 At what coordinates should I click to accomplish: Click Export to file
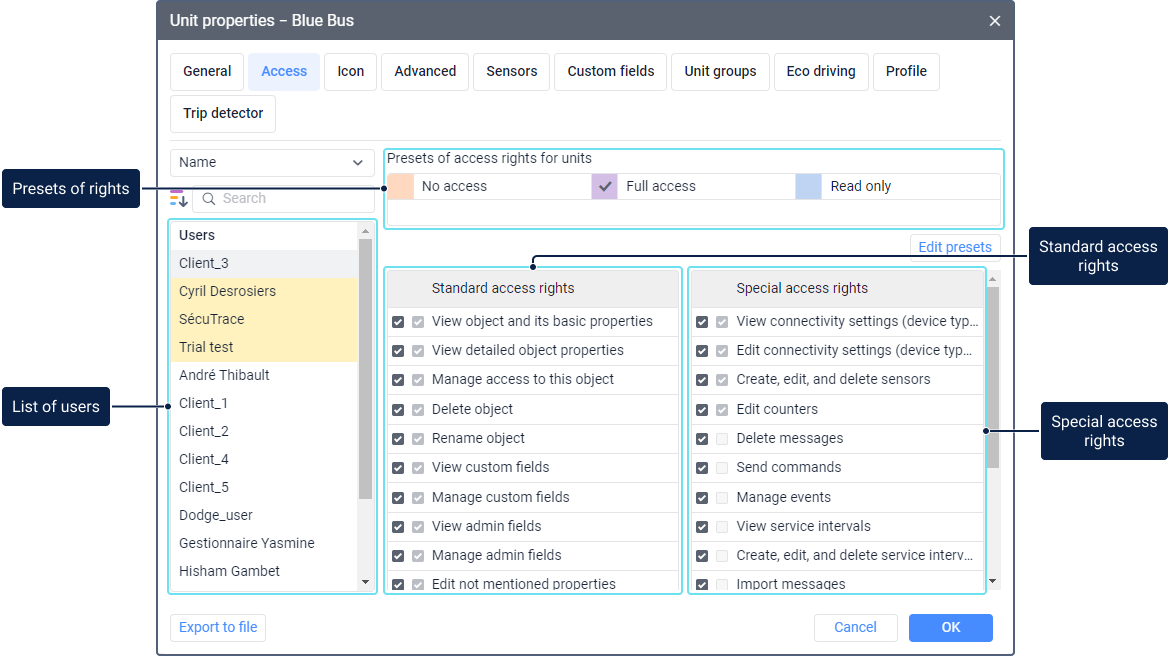(218, 628)
